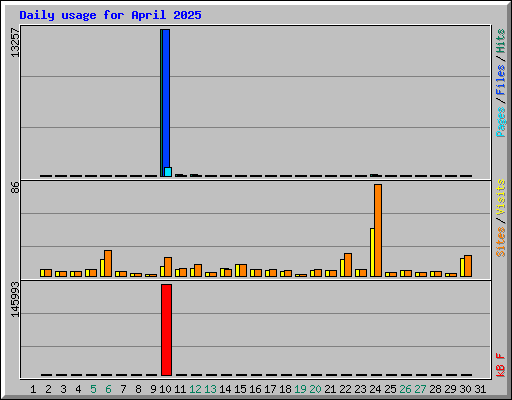Click the 86 axis label of middle chart

pyautogui.click(x=15, y=187)
